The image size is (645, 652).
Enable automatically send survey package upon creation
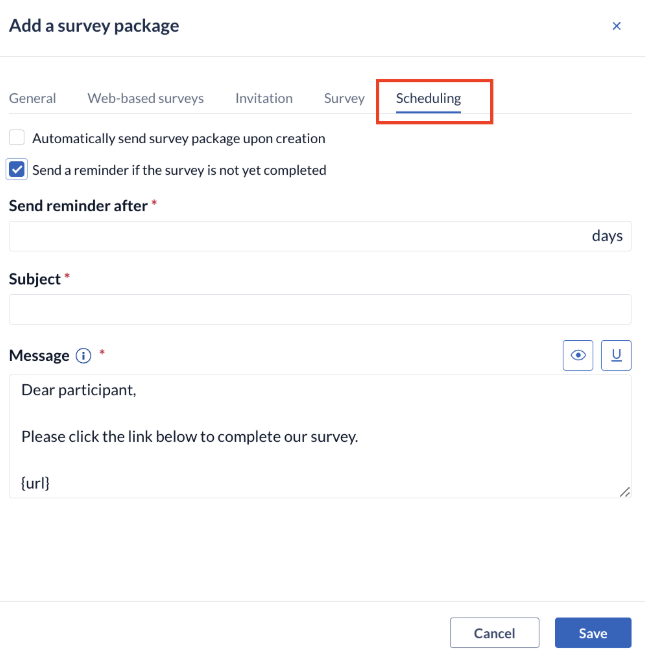(x=17, y=138)
